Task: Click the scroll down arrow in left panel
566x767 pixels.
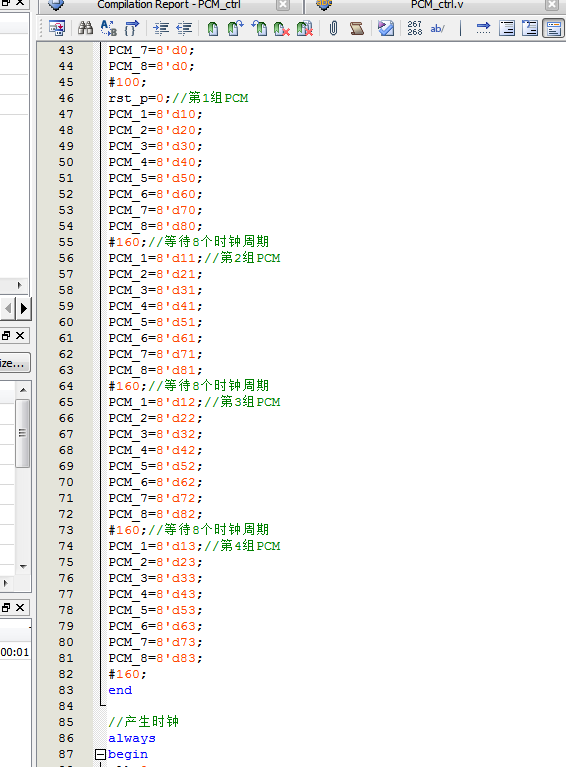Action: tap(23, 566)
